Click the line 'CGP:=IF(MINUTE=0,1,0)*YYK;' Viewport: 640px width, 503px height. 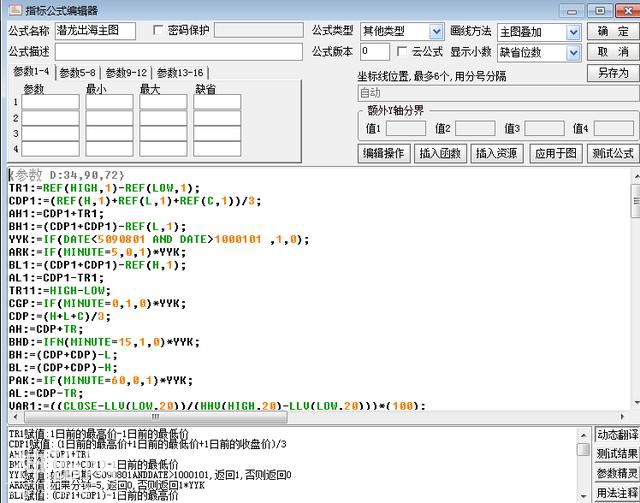coord(97,304)
